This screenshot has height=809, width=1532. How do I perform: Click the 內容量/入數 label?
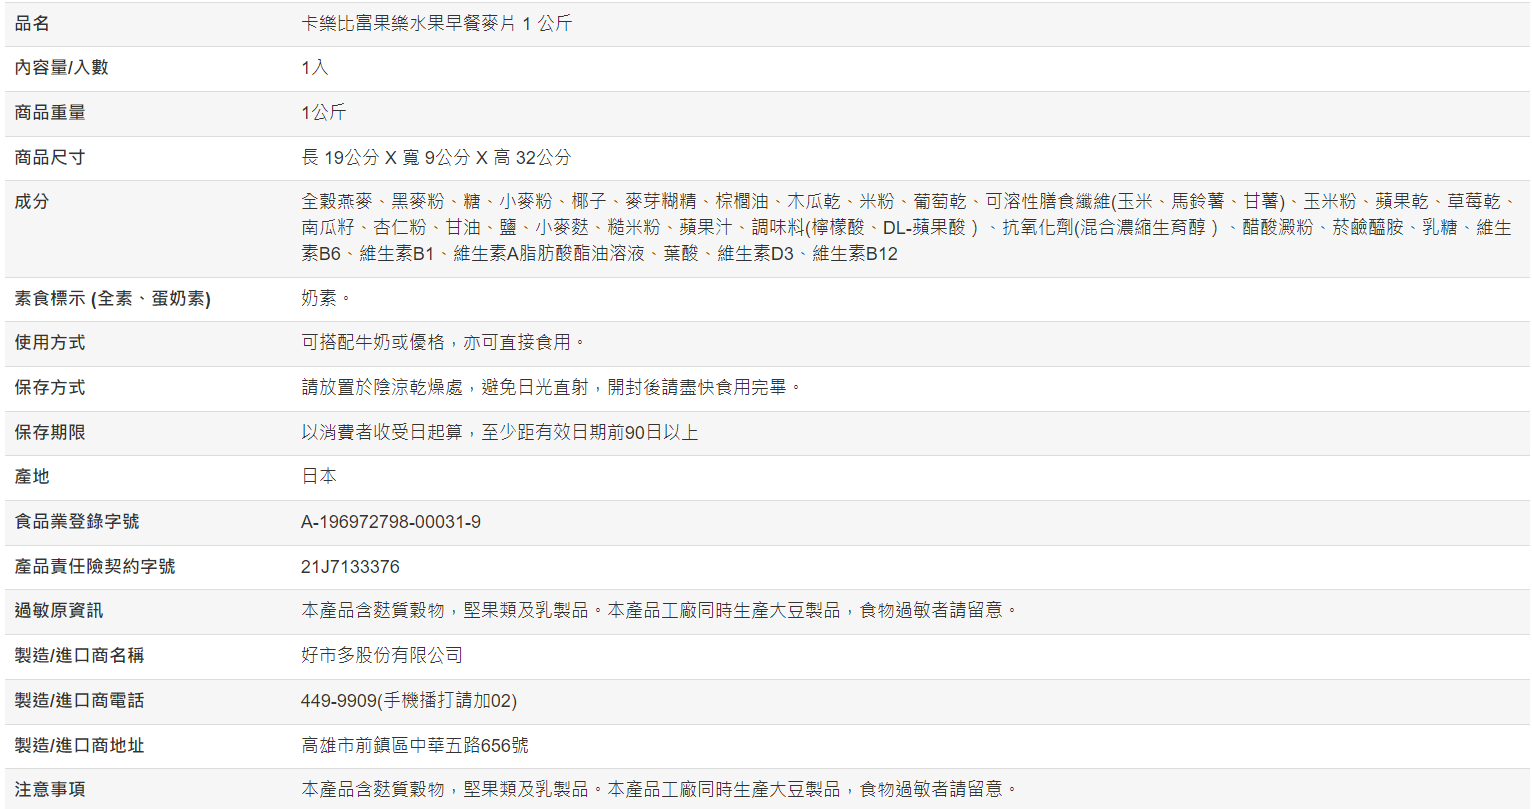61,67
